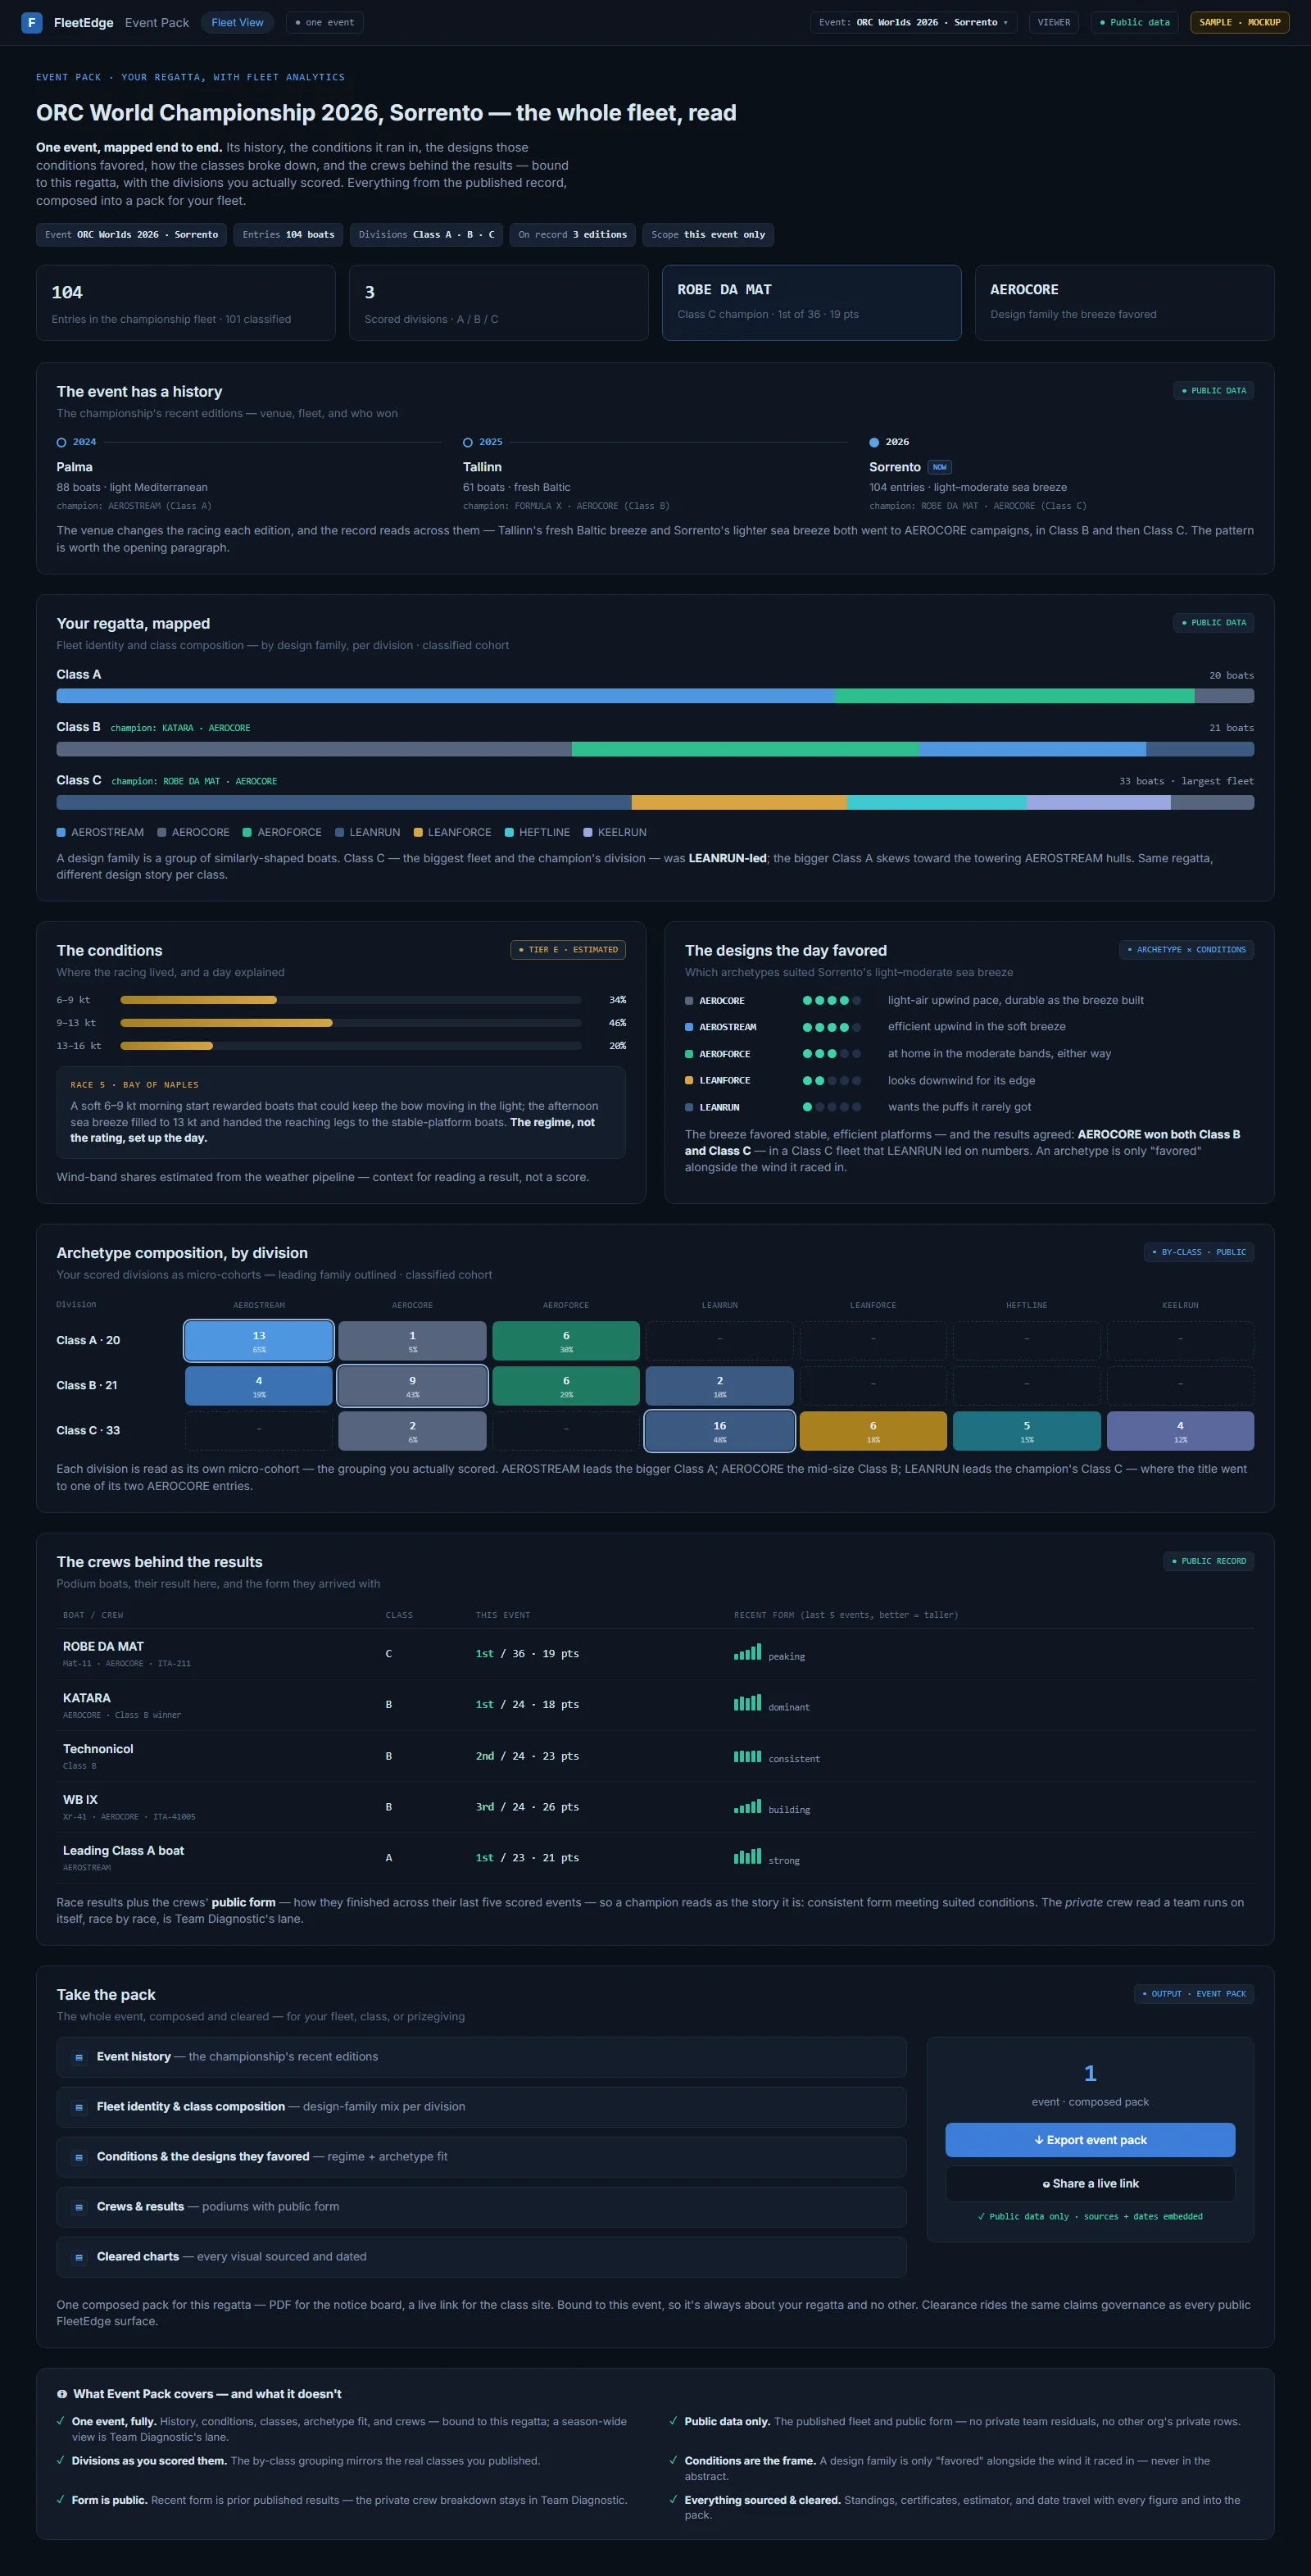Click the LEANRUN one-dot rating in designs favored
1311x2576 pixels.
(831, 1107)
